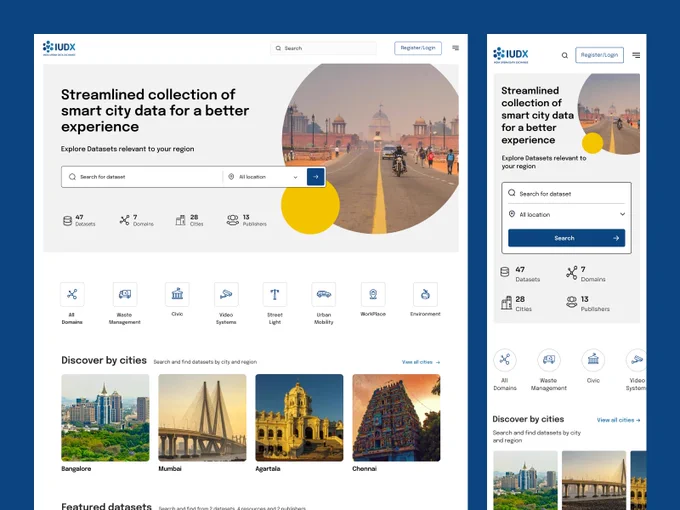The height and width of the screenshot is (510, 680).
Task: Select the Video Systems icon in desktop view
Action: click(226, 294)
